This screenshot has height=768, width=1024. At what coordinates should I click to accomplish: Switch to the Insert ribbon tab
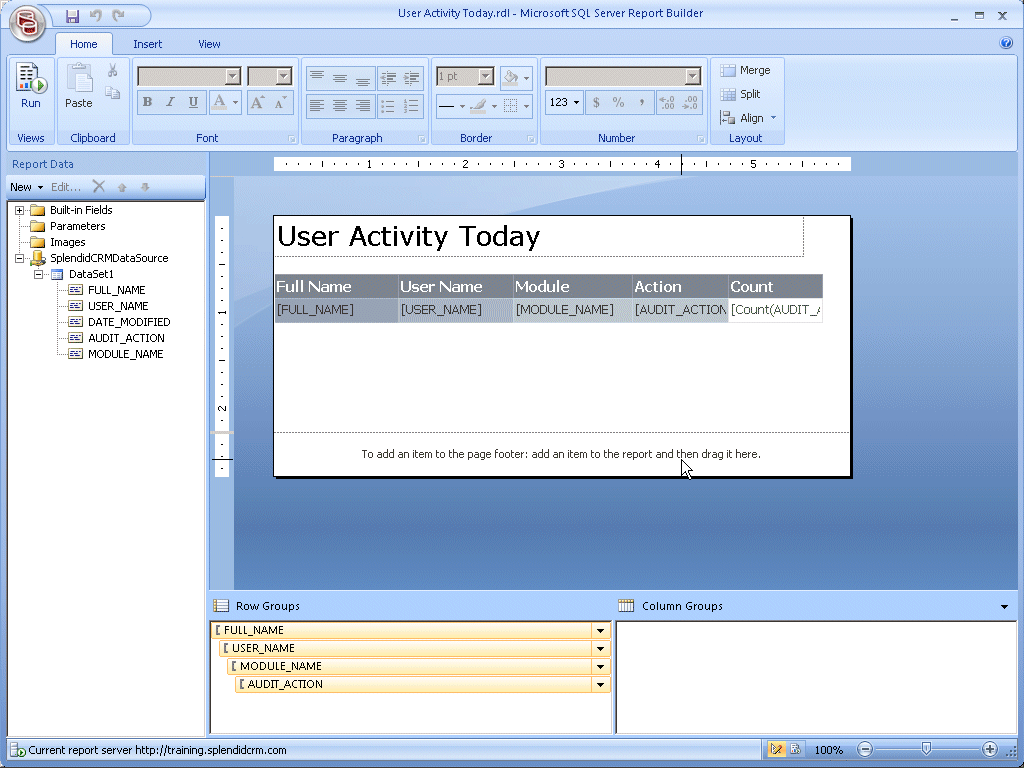click(x=147, y=44)
